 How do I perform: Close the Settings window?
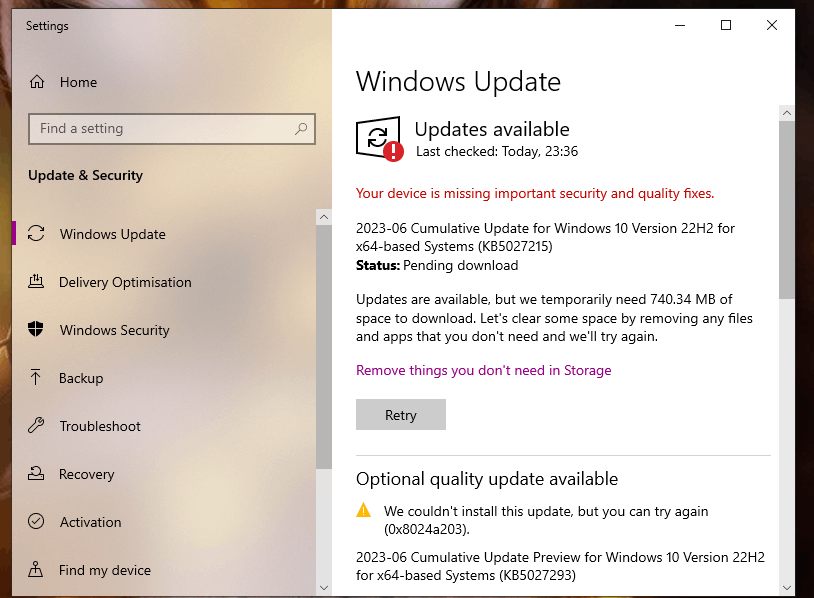pyautogui.click(x=772, y=25)
